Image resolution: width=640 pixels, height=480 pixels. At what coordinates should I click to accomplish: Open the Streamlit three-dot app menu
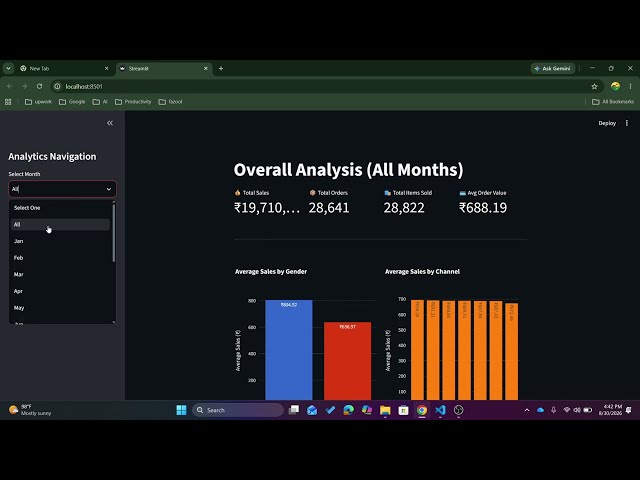[x=627, y=123]
